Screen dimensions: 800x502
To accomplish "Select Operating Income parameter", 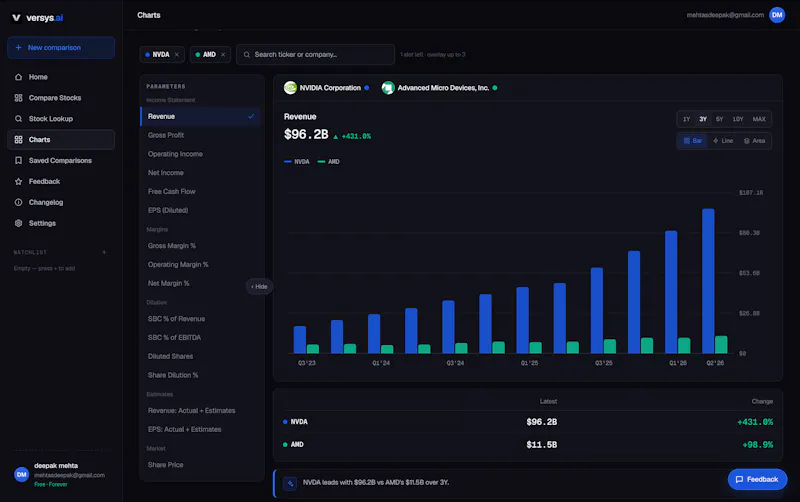I will tap(200, 154).
